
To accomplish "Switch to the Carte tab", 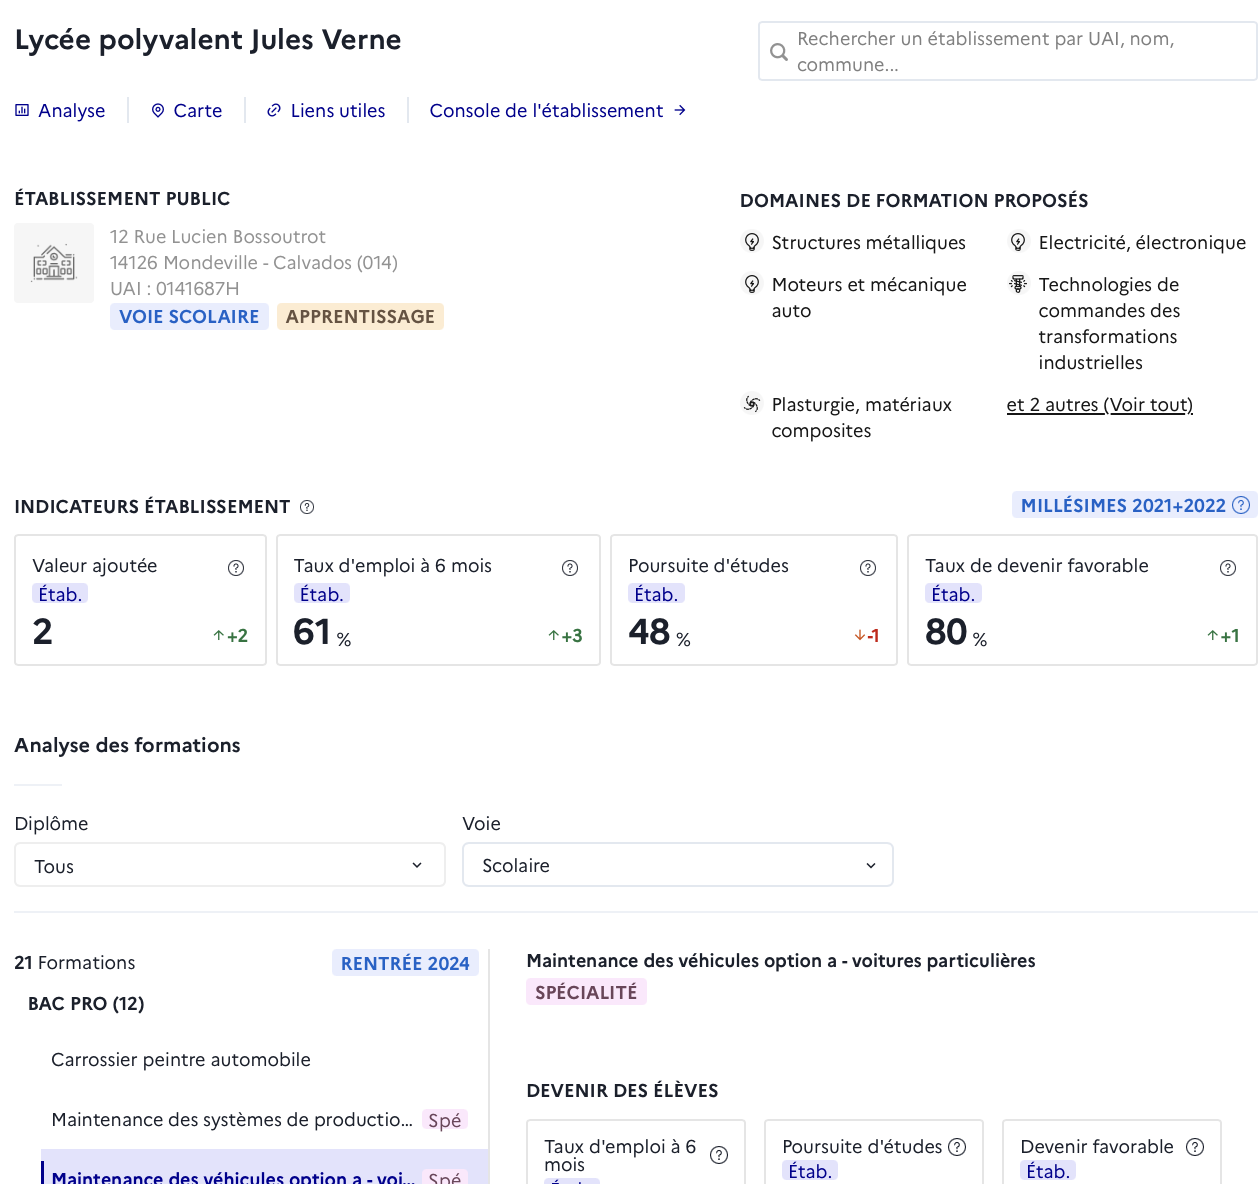I will tap(187, 111).
